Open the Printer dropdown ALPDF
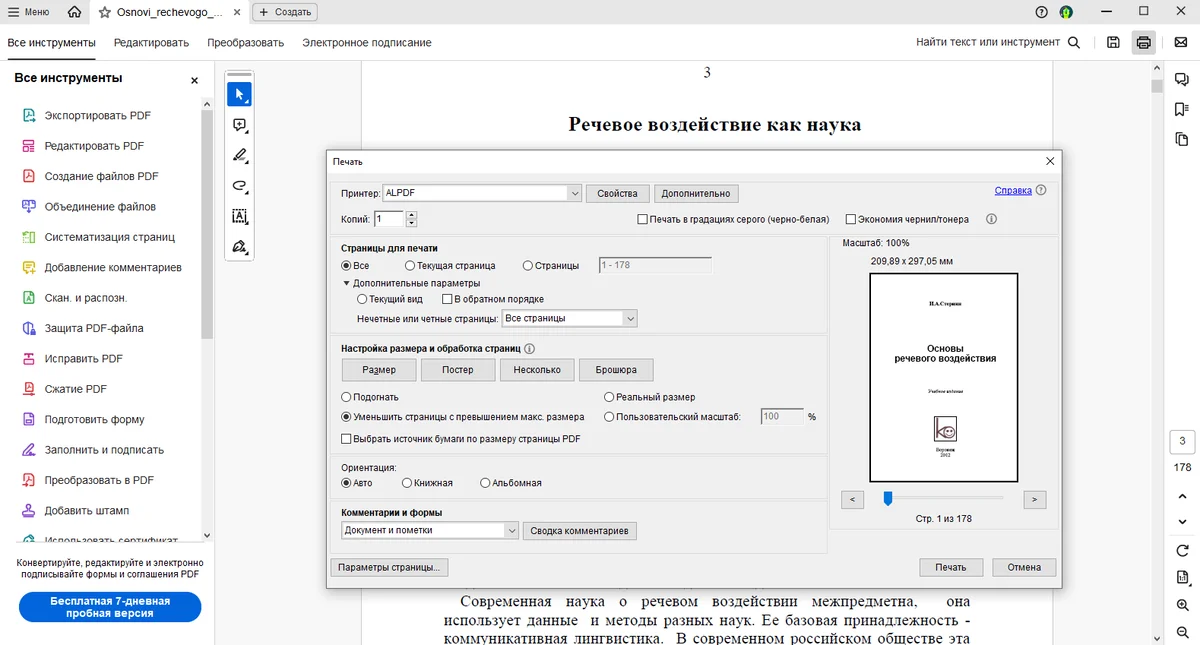The width and height of the screenshot is (1200, 645). [x=482, y=193]
